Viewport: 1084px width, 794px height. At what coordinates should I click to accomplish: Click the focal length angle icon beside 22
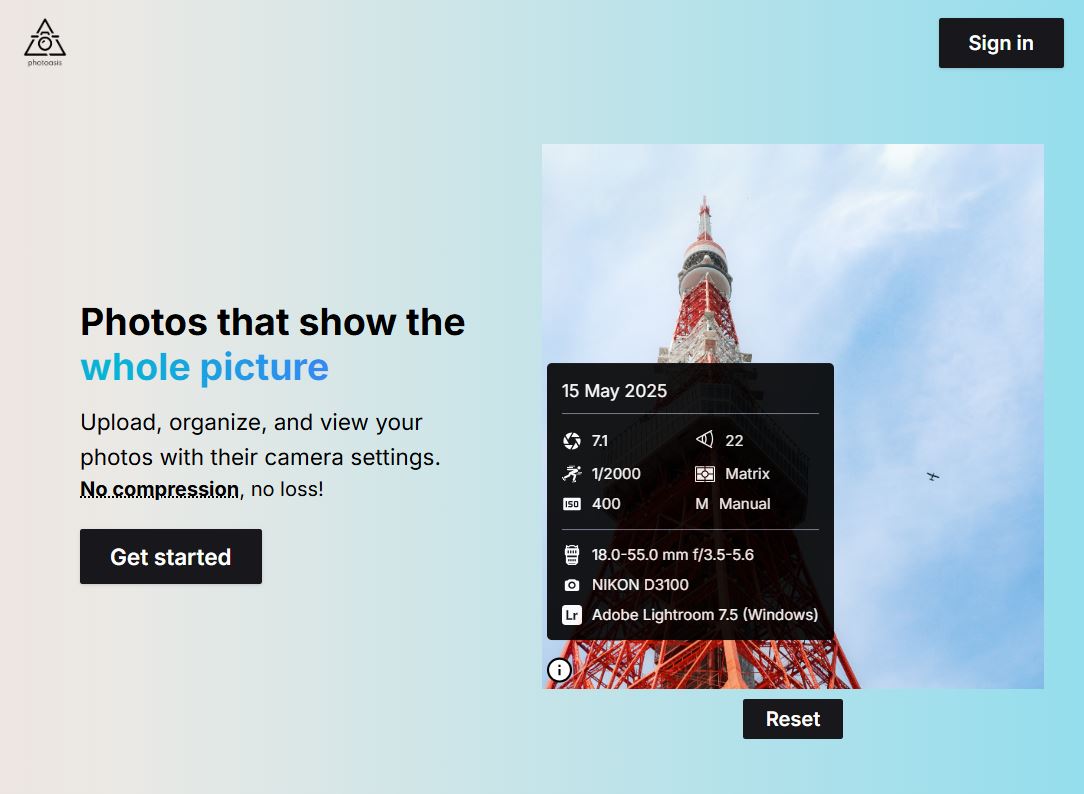[704, 440]
